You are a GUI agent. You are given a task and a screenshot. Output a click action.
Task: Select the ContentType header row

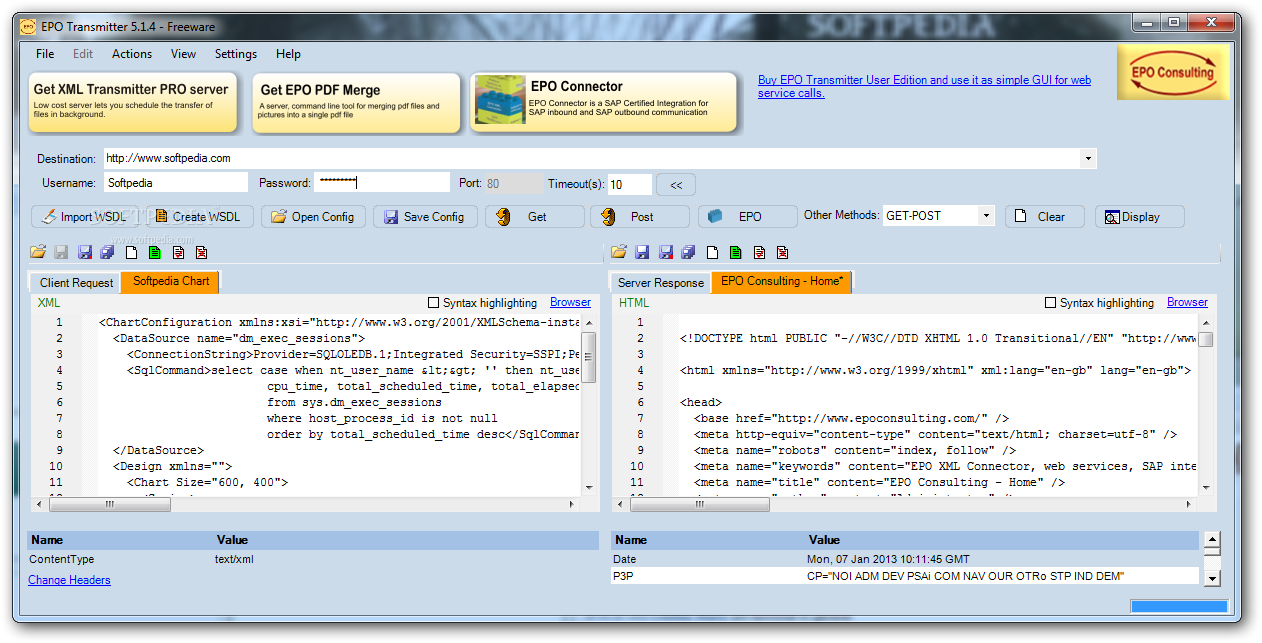[x=312, y=559]
